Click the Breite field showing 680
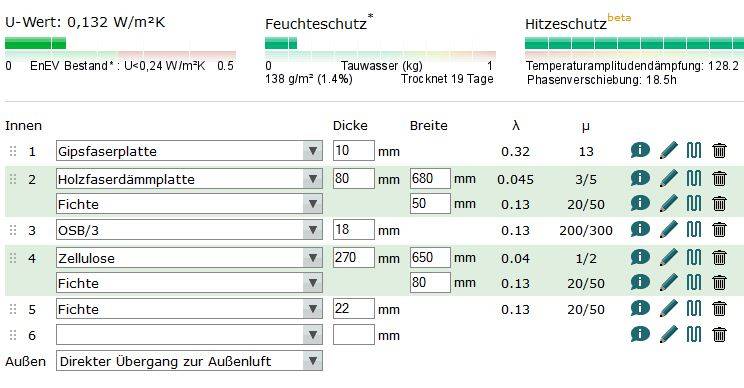The height and width of the screenshot is (388, 744). 430,179
